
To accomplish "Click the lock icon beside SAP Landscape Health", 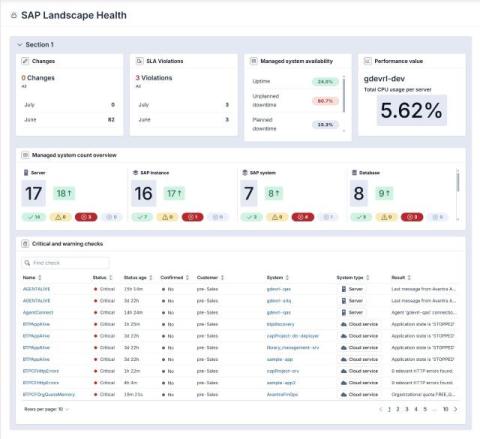I will pyautogui.click(x=14, y=15).
